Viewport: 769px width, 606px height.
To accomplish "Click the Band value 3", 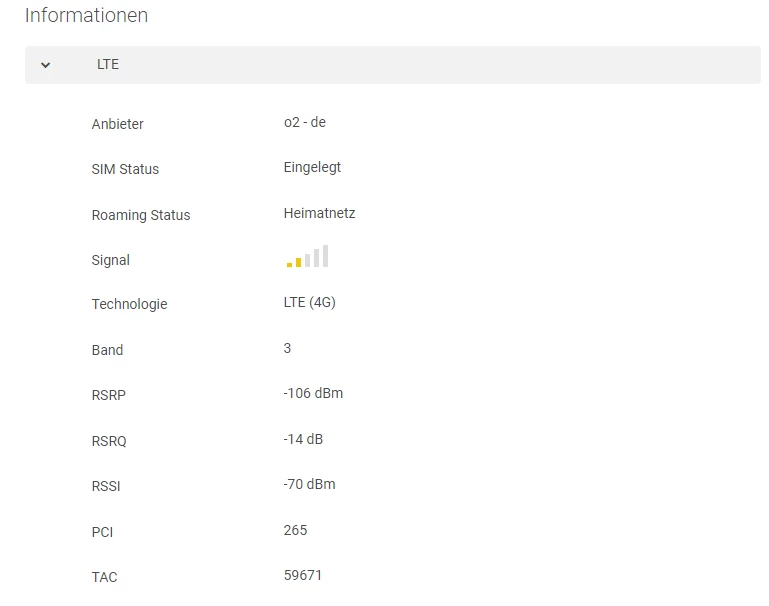I will point(288,348).
